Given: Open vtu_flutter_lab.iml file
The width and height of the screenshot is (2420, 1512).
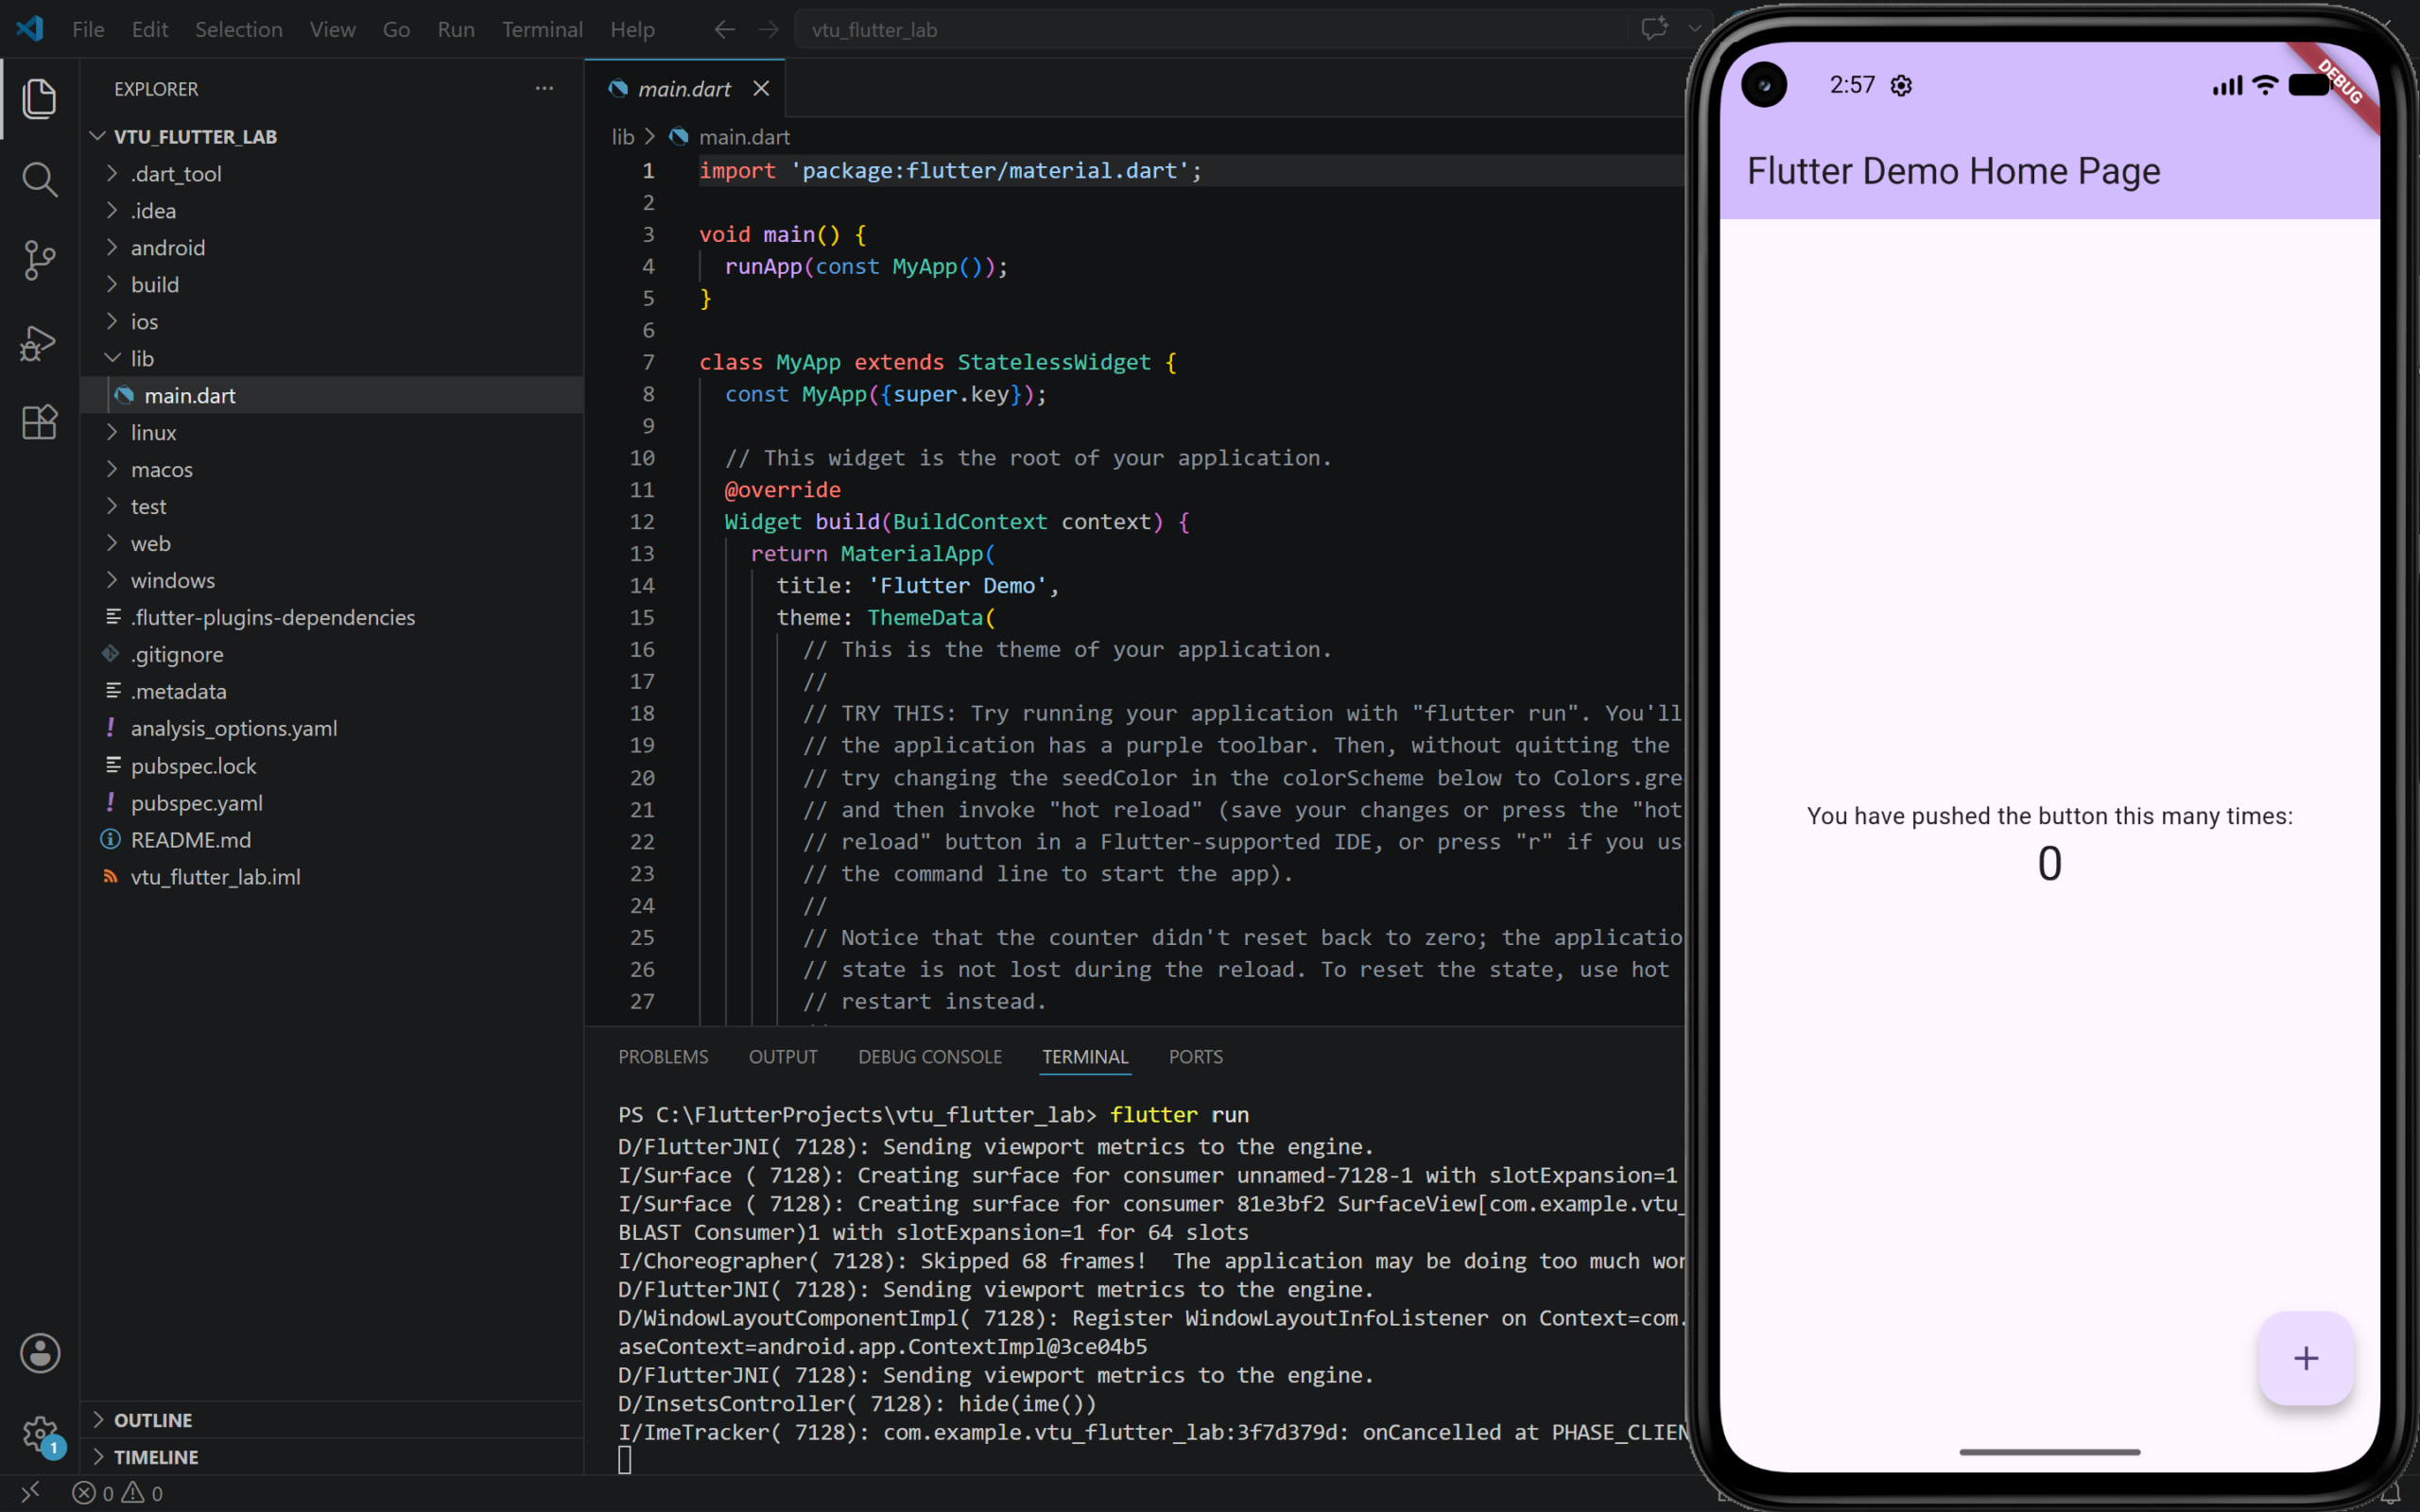Looking at the screenshot, I should pos(332,877).
